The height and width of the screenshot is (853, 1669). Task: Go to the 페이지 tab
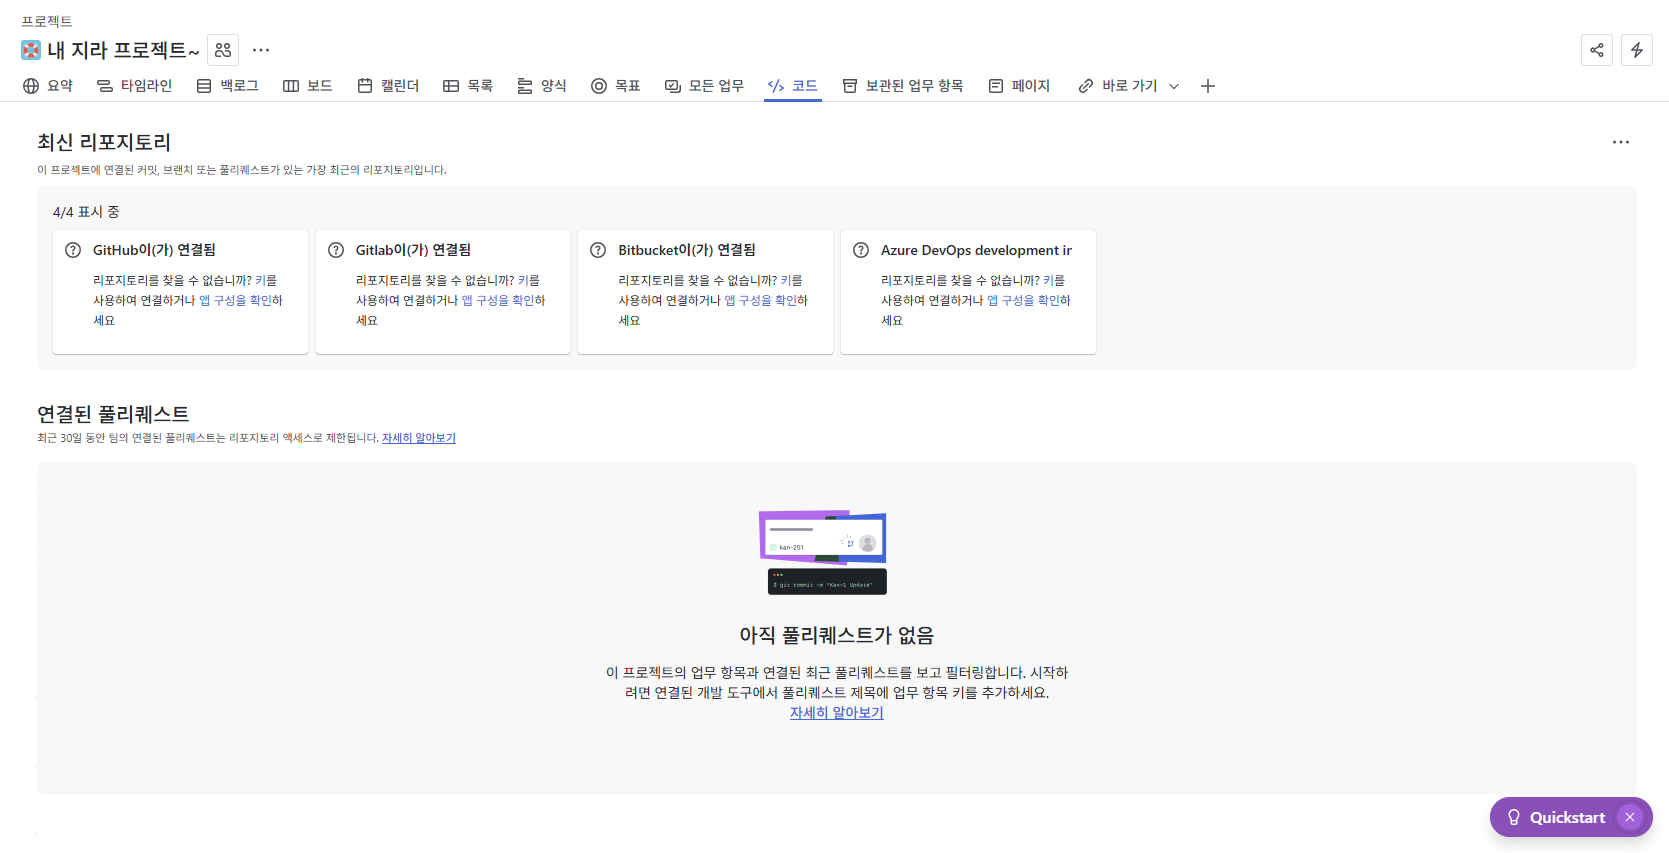coord(1019,86)
